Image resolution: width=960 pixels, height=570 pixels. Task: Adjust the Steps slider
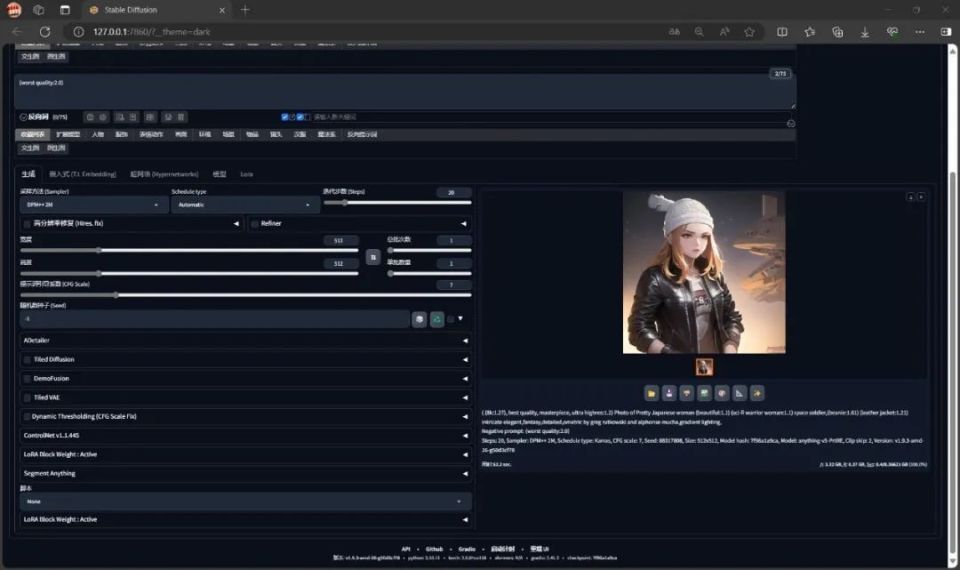(x=397, y=203)
